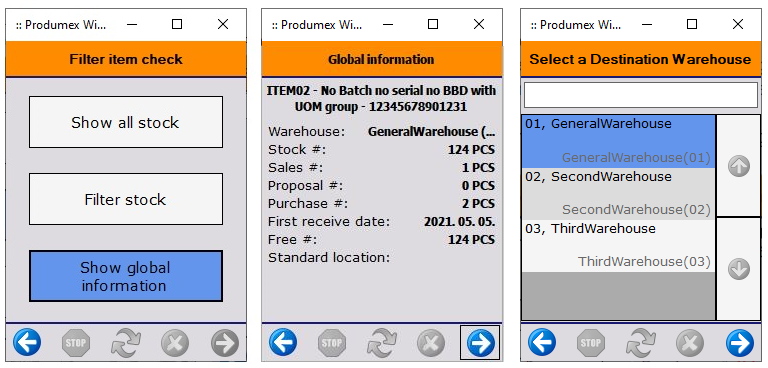The width and height of the screenshot is (768, 368).
Task: Click back arrow in Filter item check window
Action: coord(27,342)
